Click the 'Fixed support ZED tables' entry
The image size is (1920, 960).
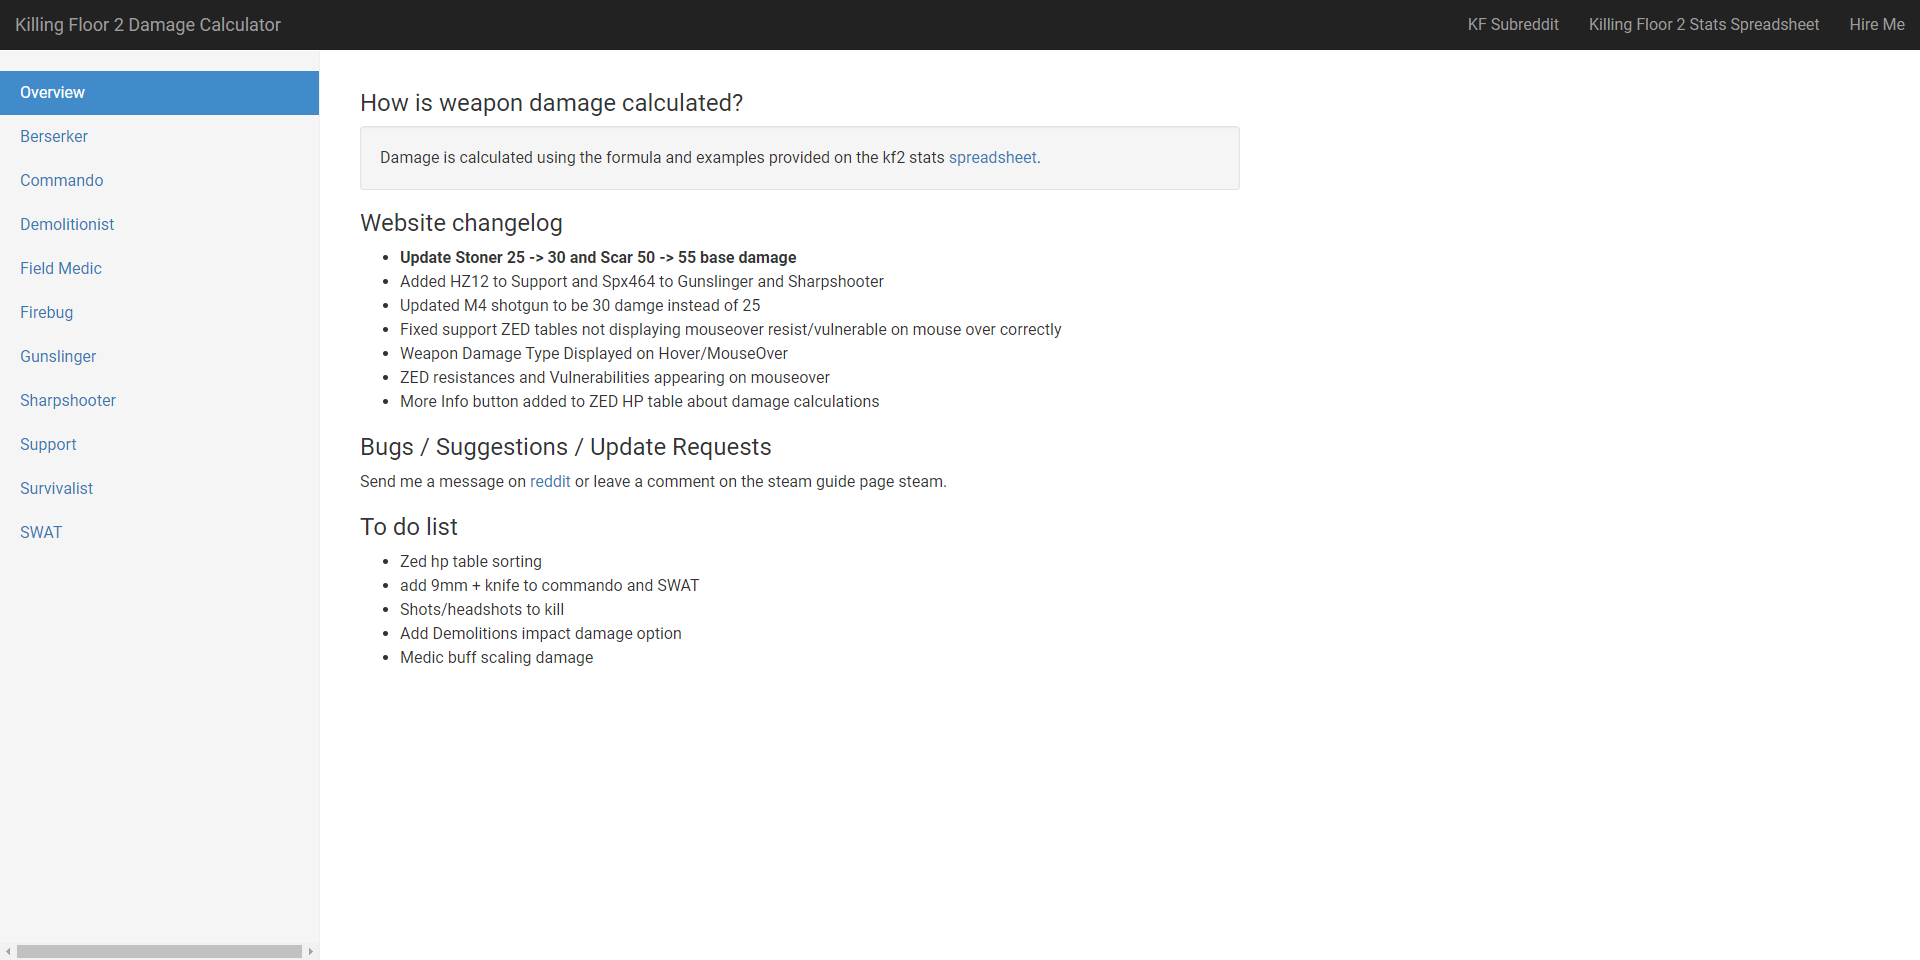pyautogui.click(x=731, y=330)
